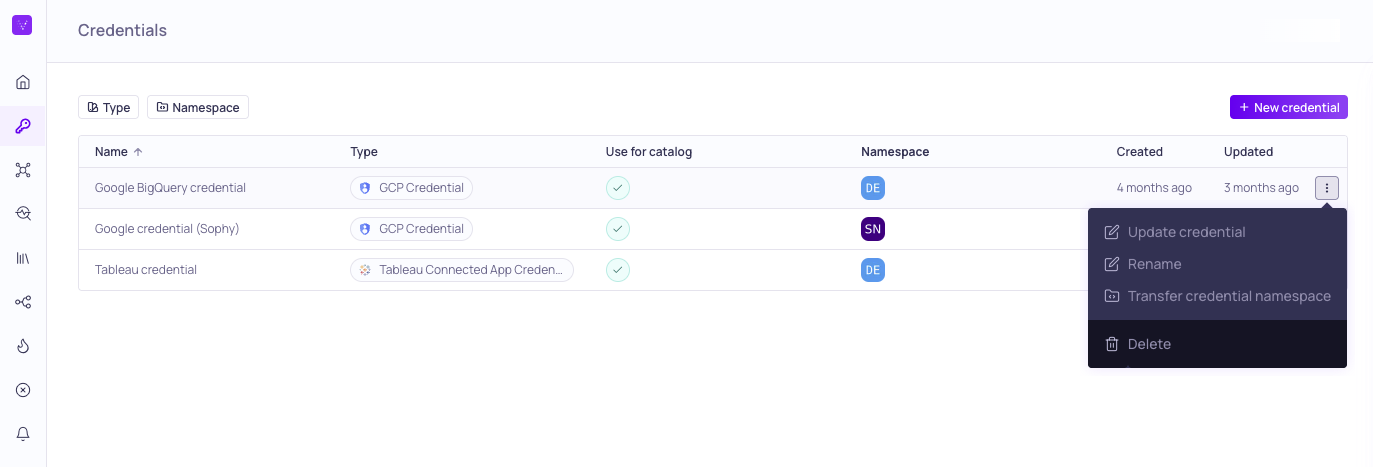Open the lineage graph sidebar icon
Viewport: 1373px width, 467px height.
(23, 302)
